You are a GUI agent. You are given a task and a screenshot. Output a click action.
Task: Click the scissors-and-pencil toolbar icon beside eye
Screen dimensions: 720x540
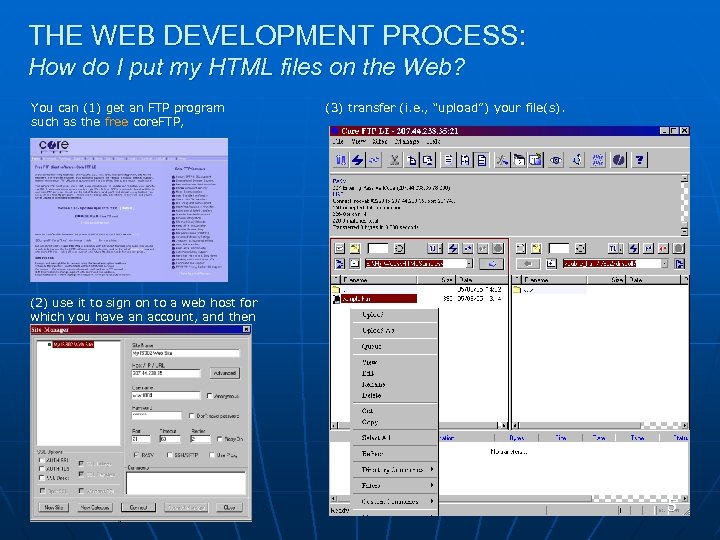tap(501, 160)
